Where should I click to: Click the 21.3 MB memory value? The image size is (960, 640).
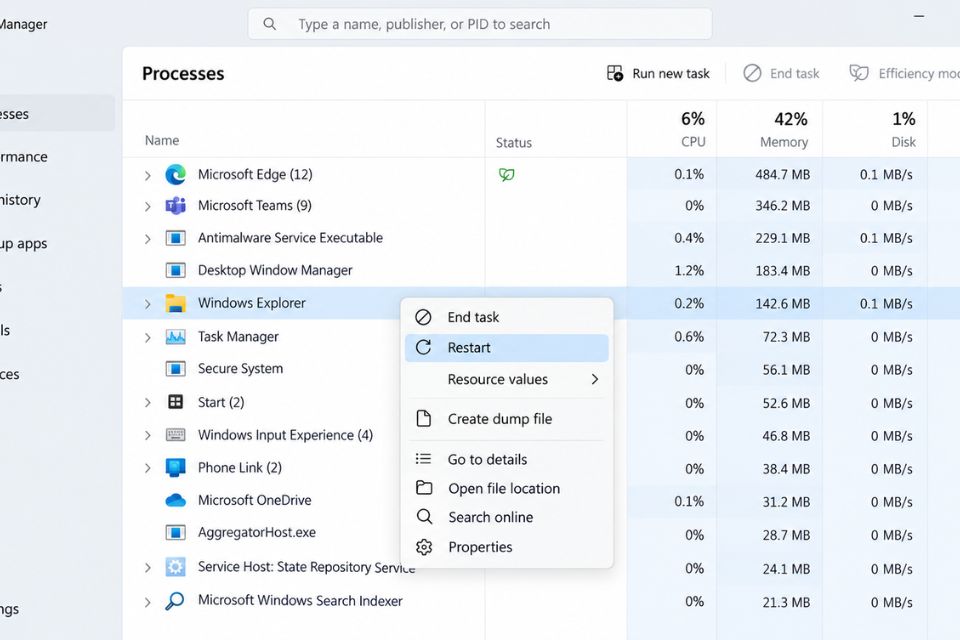coord(786,603)
